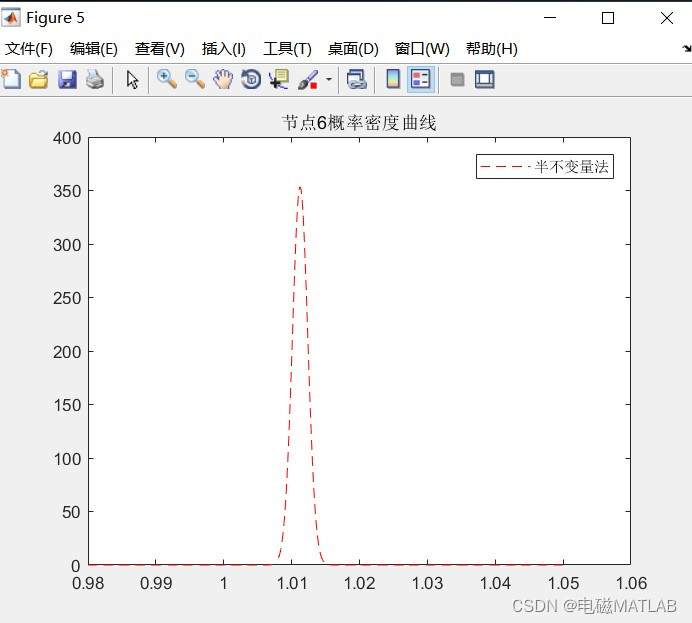Maximize the Figure 5 window

pyautogui.click(x=608, y=18)
